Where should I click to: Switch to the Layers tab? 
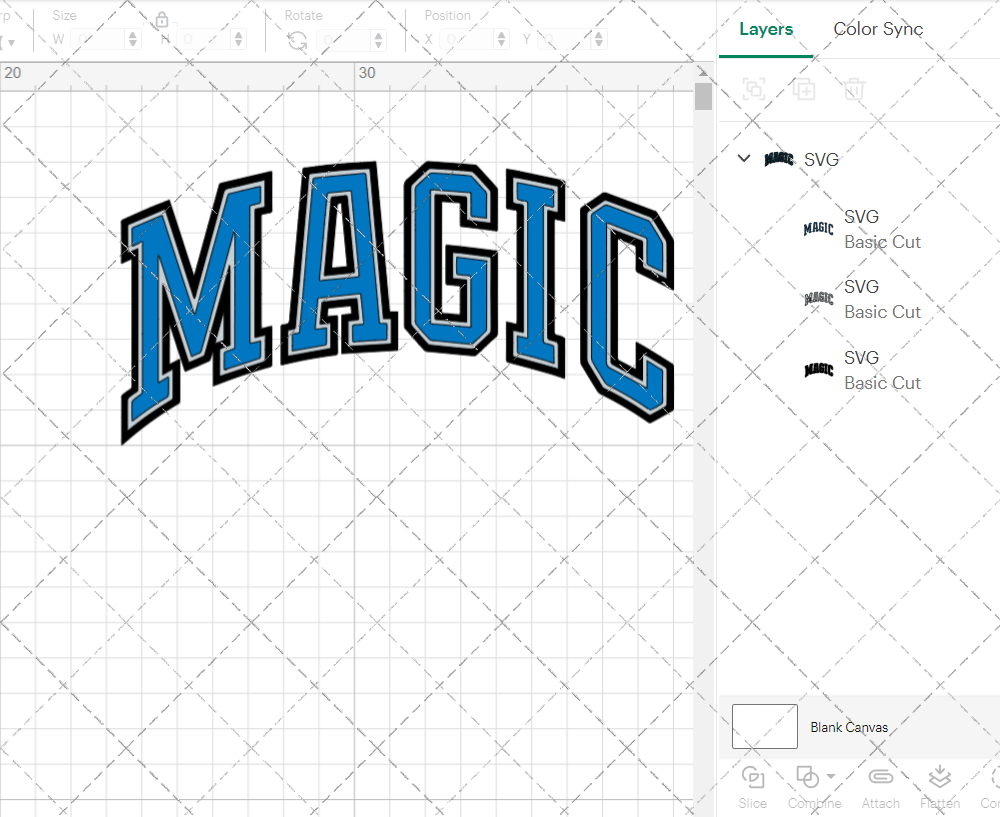766,29
